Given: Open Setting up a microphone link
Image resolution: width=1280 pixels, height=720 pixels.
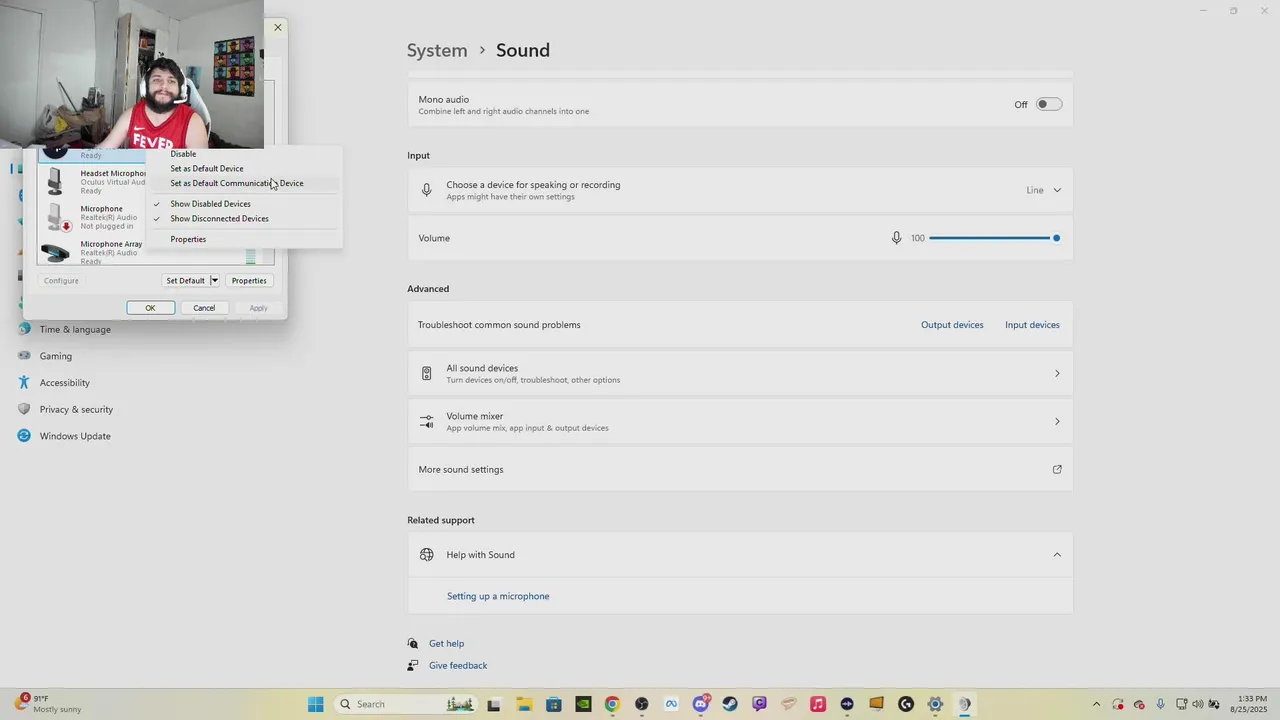Looking at the screenshot, I should click(x=498, y=596).
